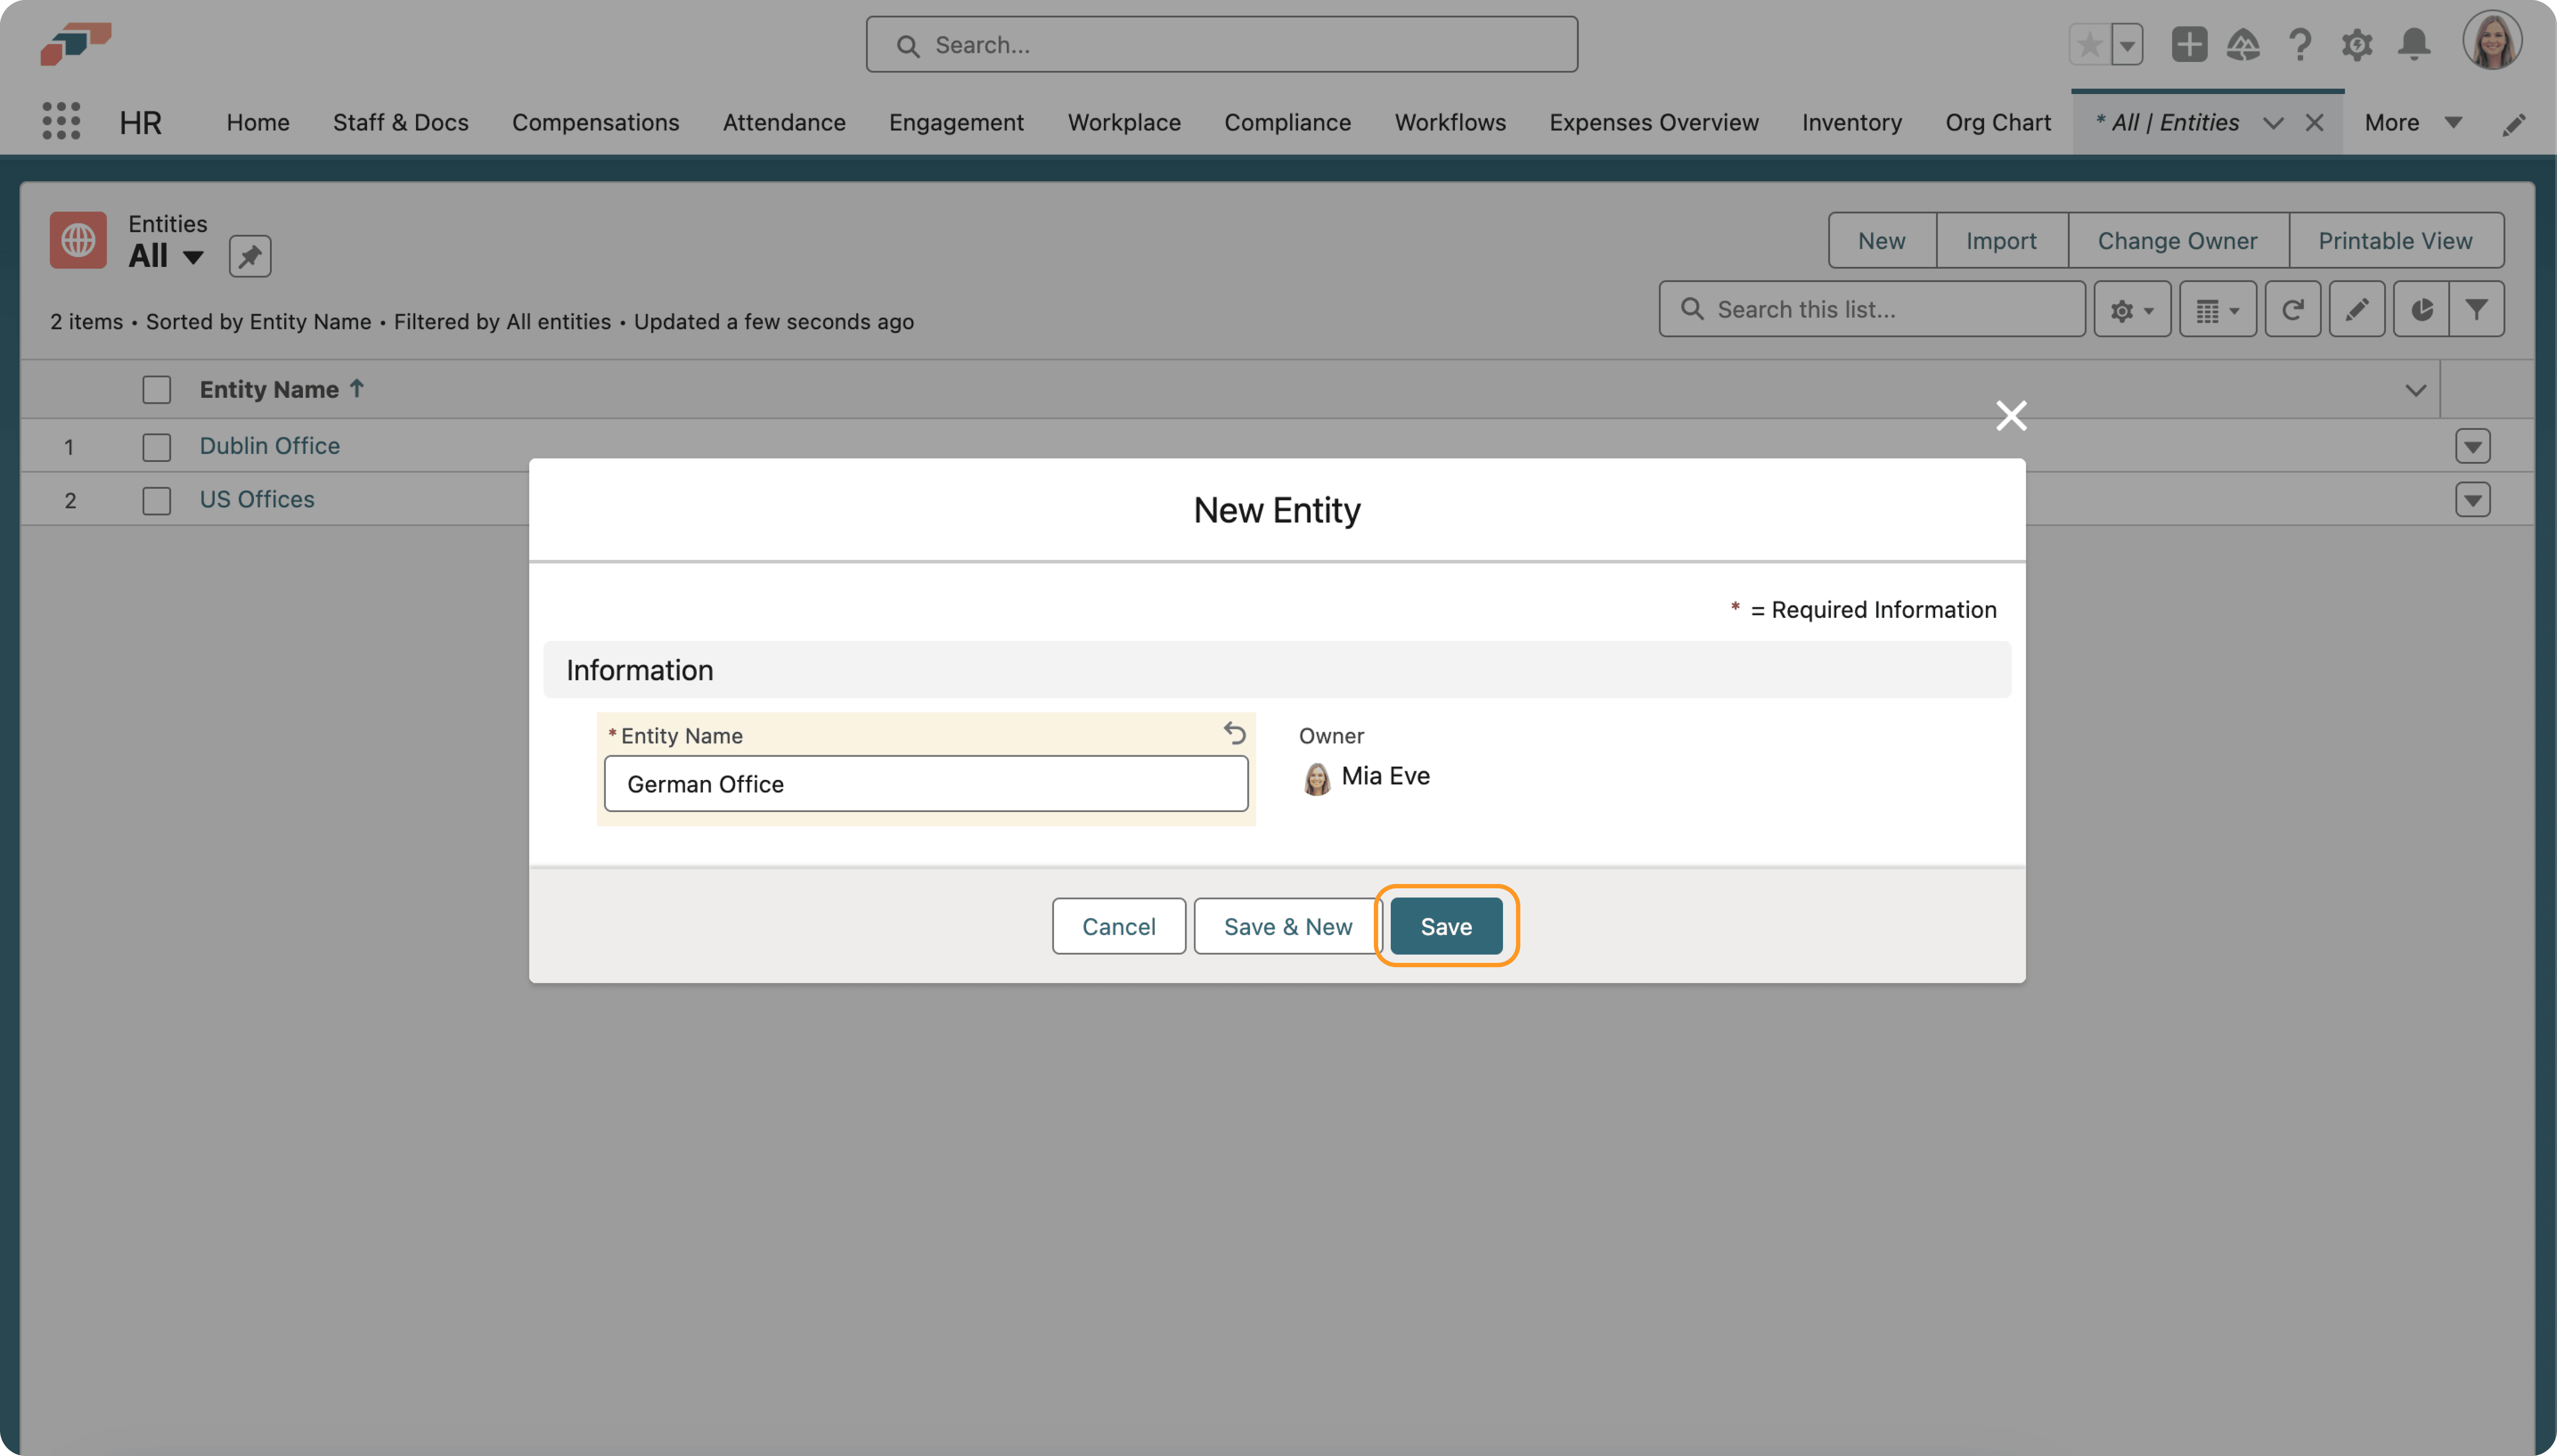
Task: Open the App Launcher grid
Action: (x=61, y=121)
